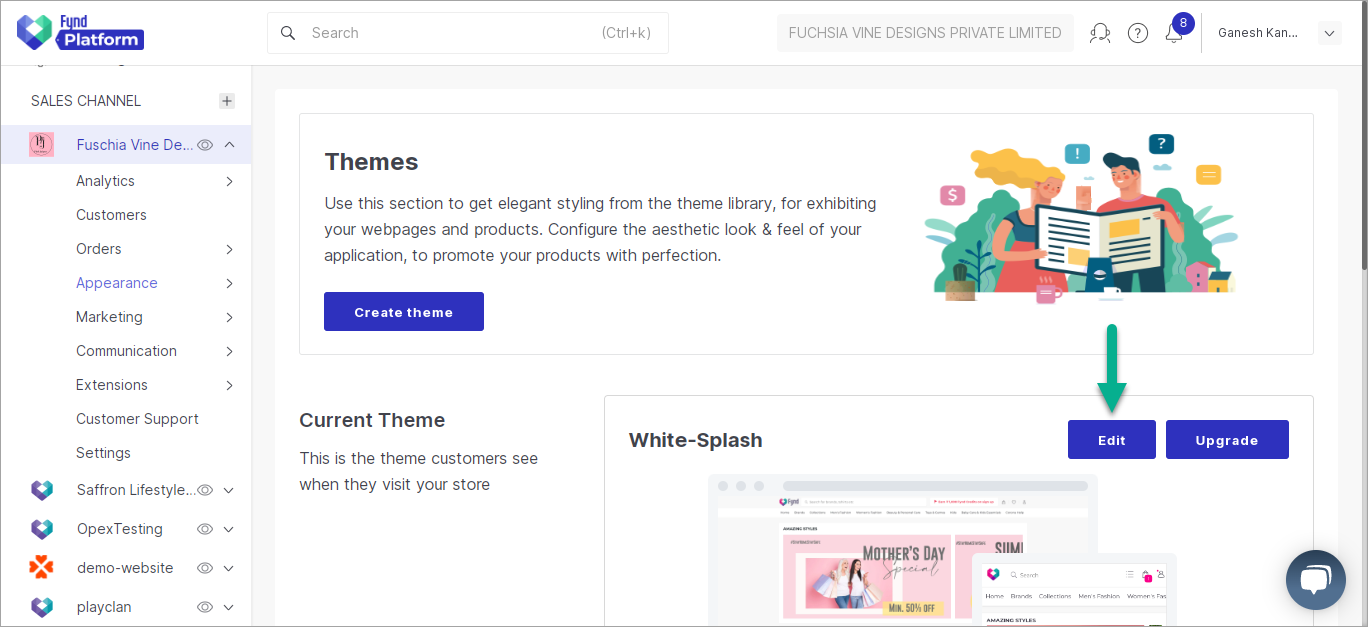
Task: Click the OpexTesting channel logo
Action: click(41, 529)
